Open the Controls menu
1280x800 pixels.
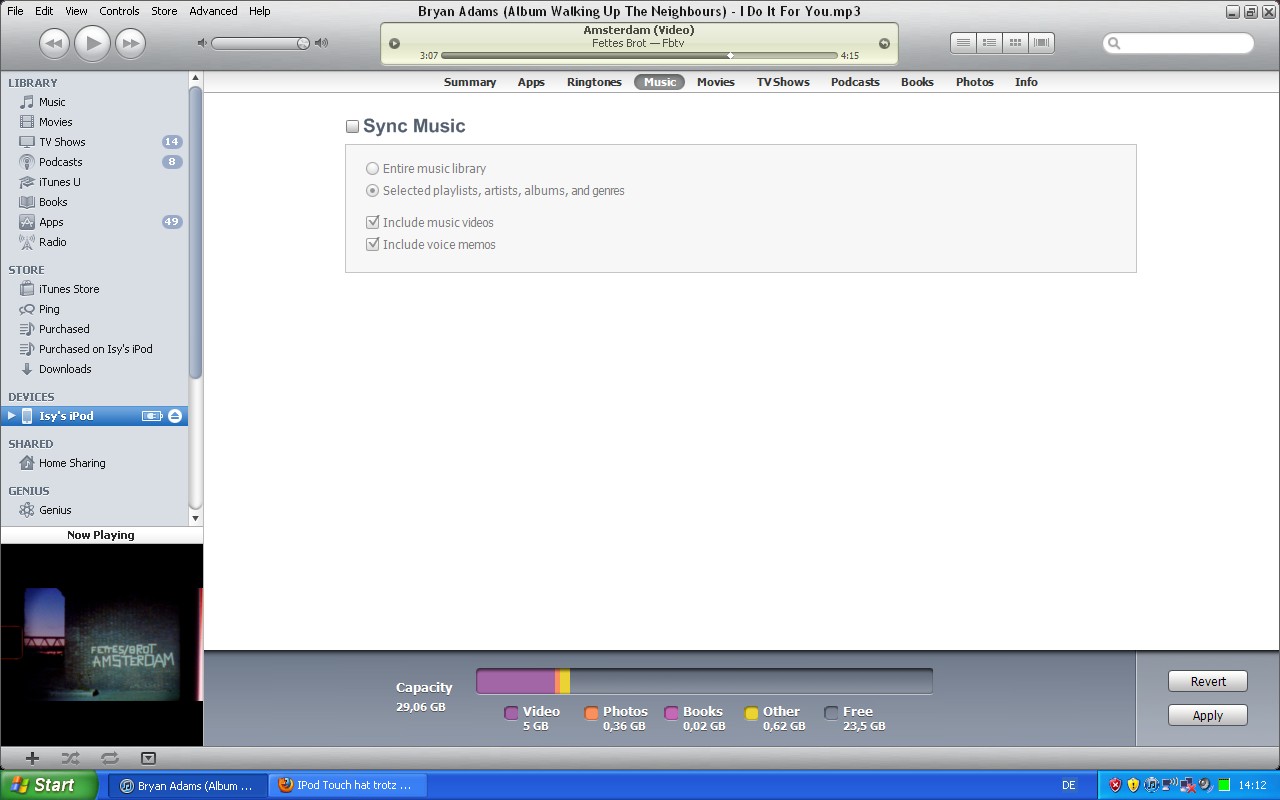coord(119,11)
